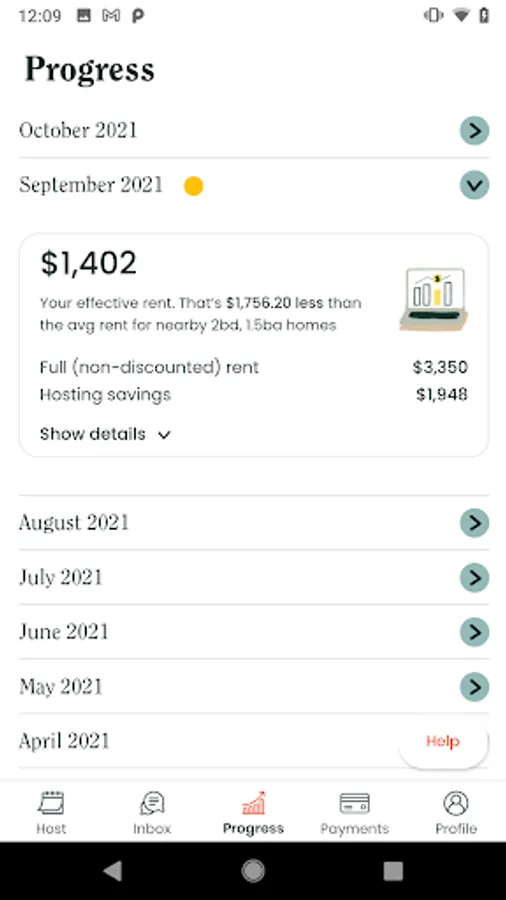
Task: Expand the October 2021 arrow
Action: click(474, 130)
